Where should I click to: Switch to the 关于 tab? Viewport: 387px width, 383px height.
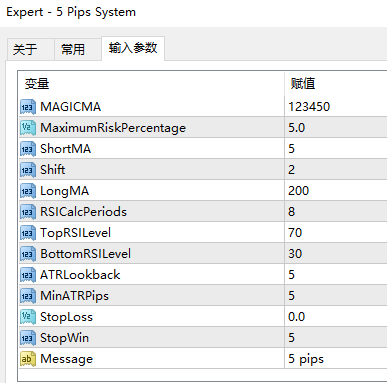coord(31,49)
